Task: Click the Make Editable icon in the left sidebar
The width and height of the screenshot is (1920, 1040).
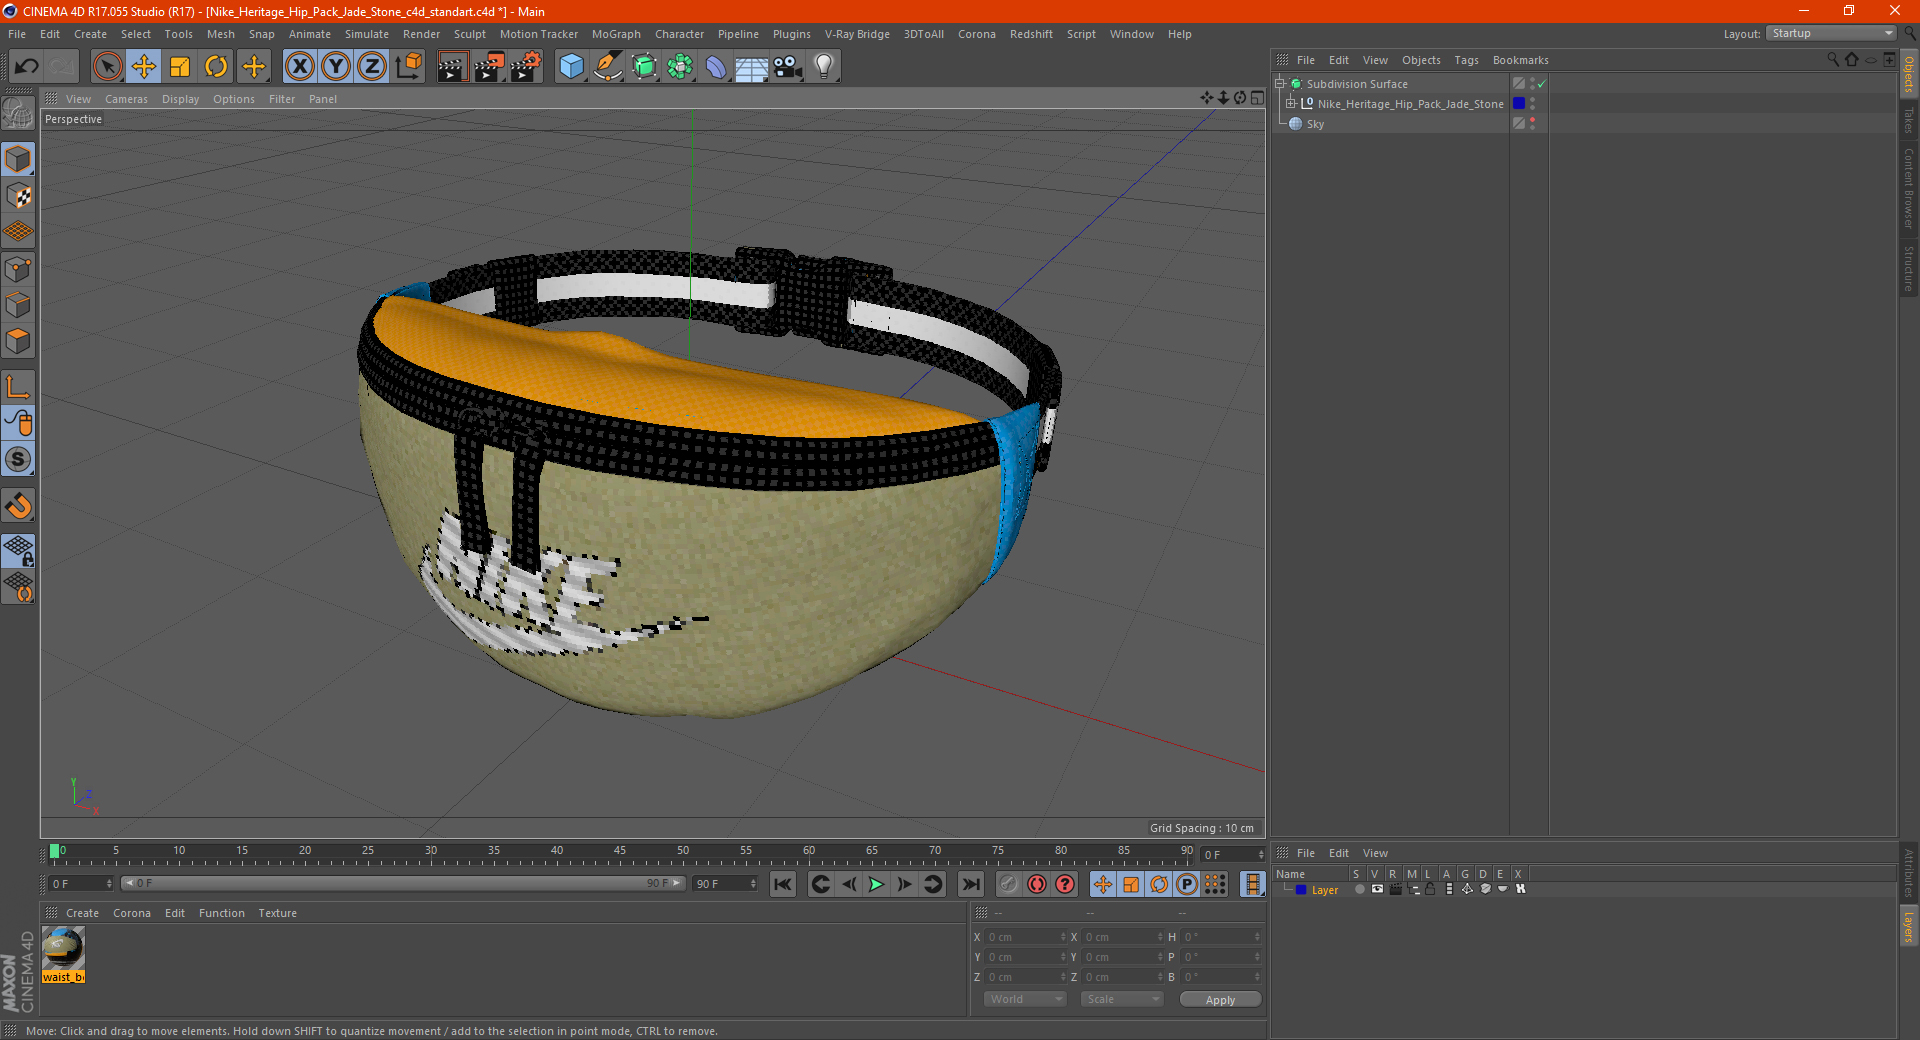Action: point(18,114)
